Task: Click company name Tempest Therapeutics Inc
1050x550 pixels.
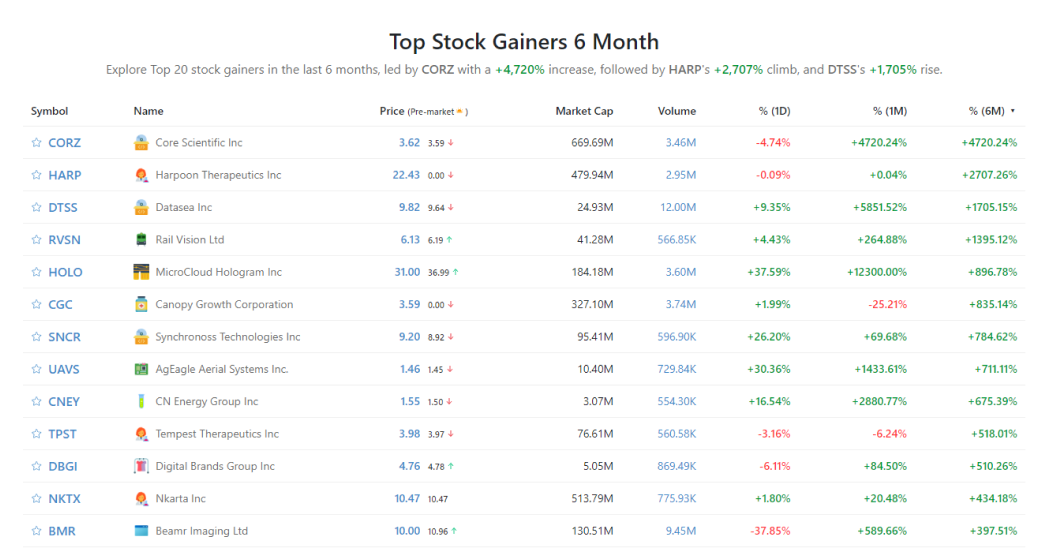Action: coord(217,433)
